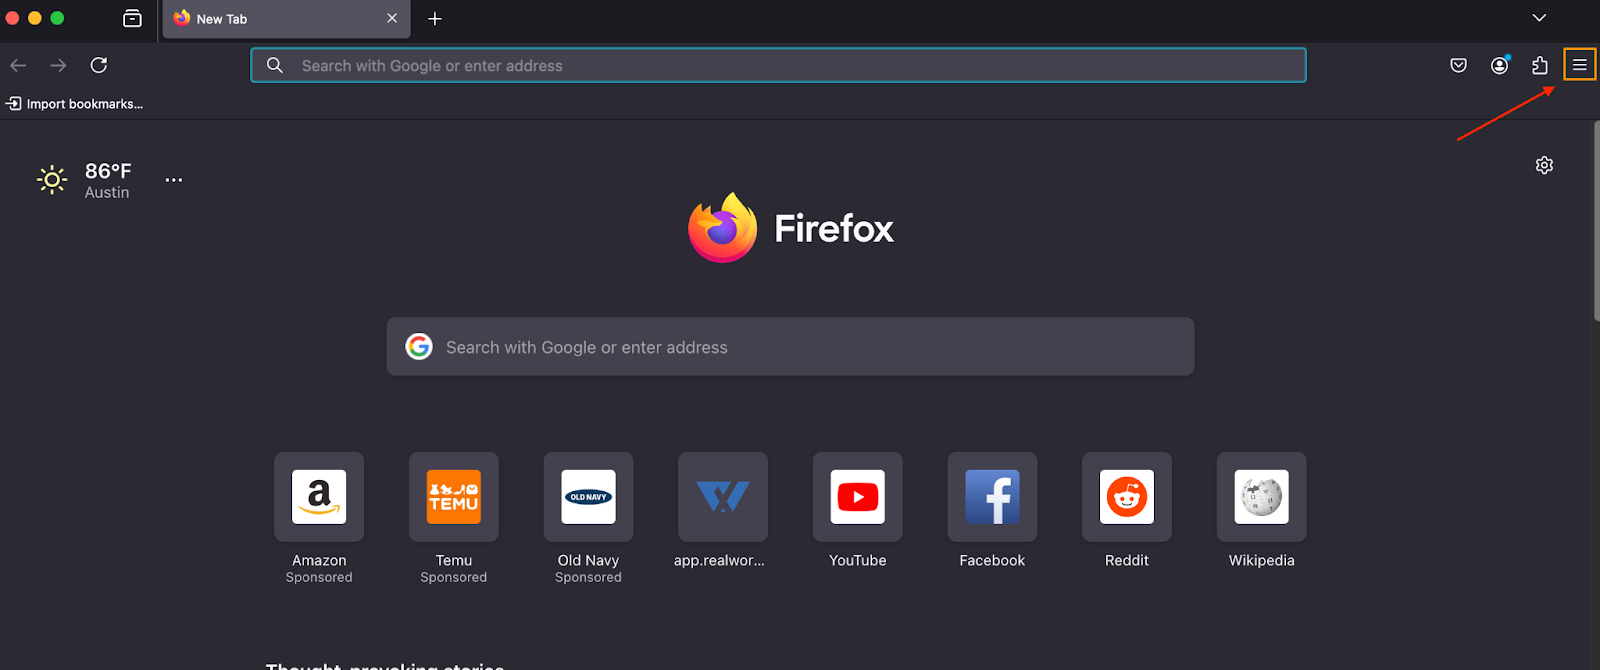Open the app.realwor... shortcut tile
The width and height of the screenshot is (1600, 670).
(723, 497)
